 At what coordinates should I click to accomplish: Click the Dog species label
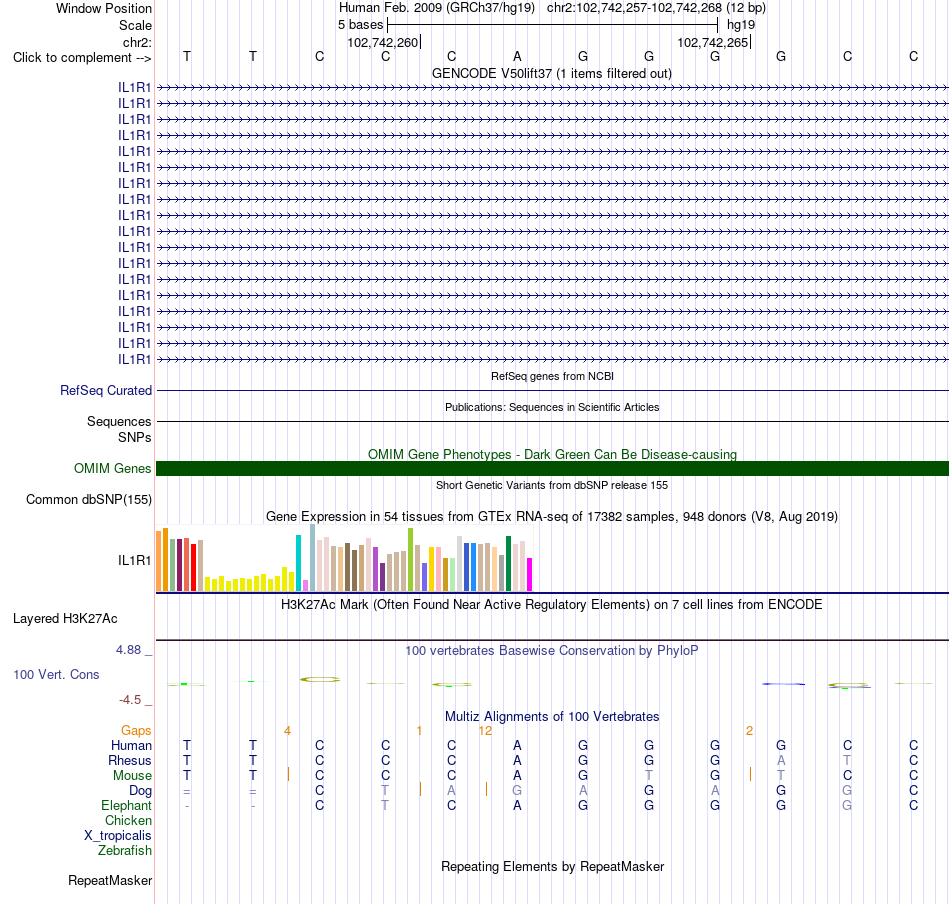[140, 791]
